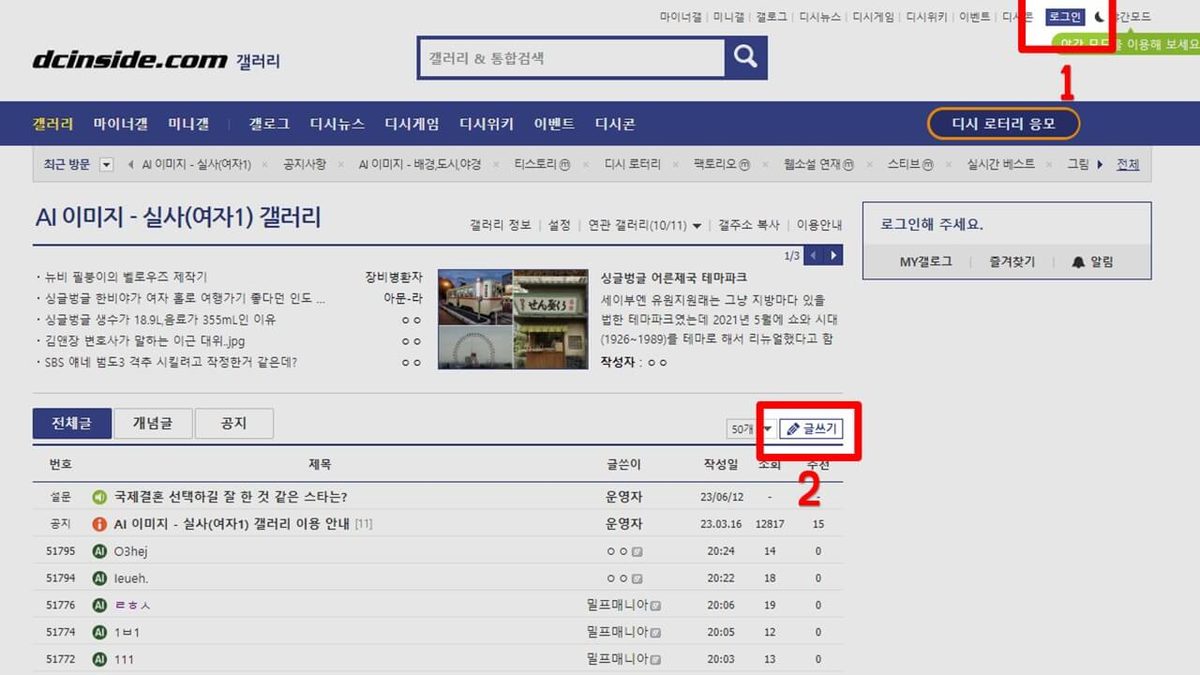Click the 디시 로터리 응모 button
This screenshot has width=1200, height=675.
coord(1004,124)
